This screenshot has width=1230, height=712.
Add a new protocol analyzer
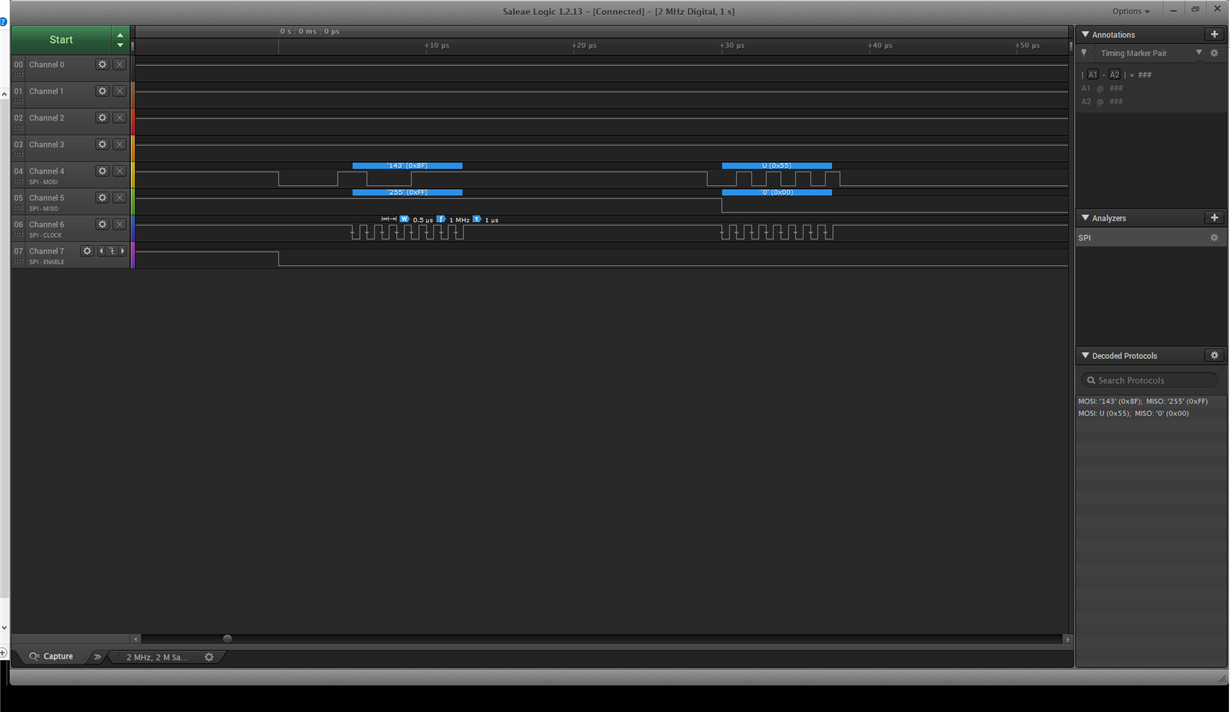pyautogui.click(x=1214, y=217)
